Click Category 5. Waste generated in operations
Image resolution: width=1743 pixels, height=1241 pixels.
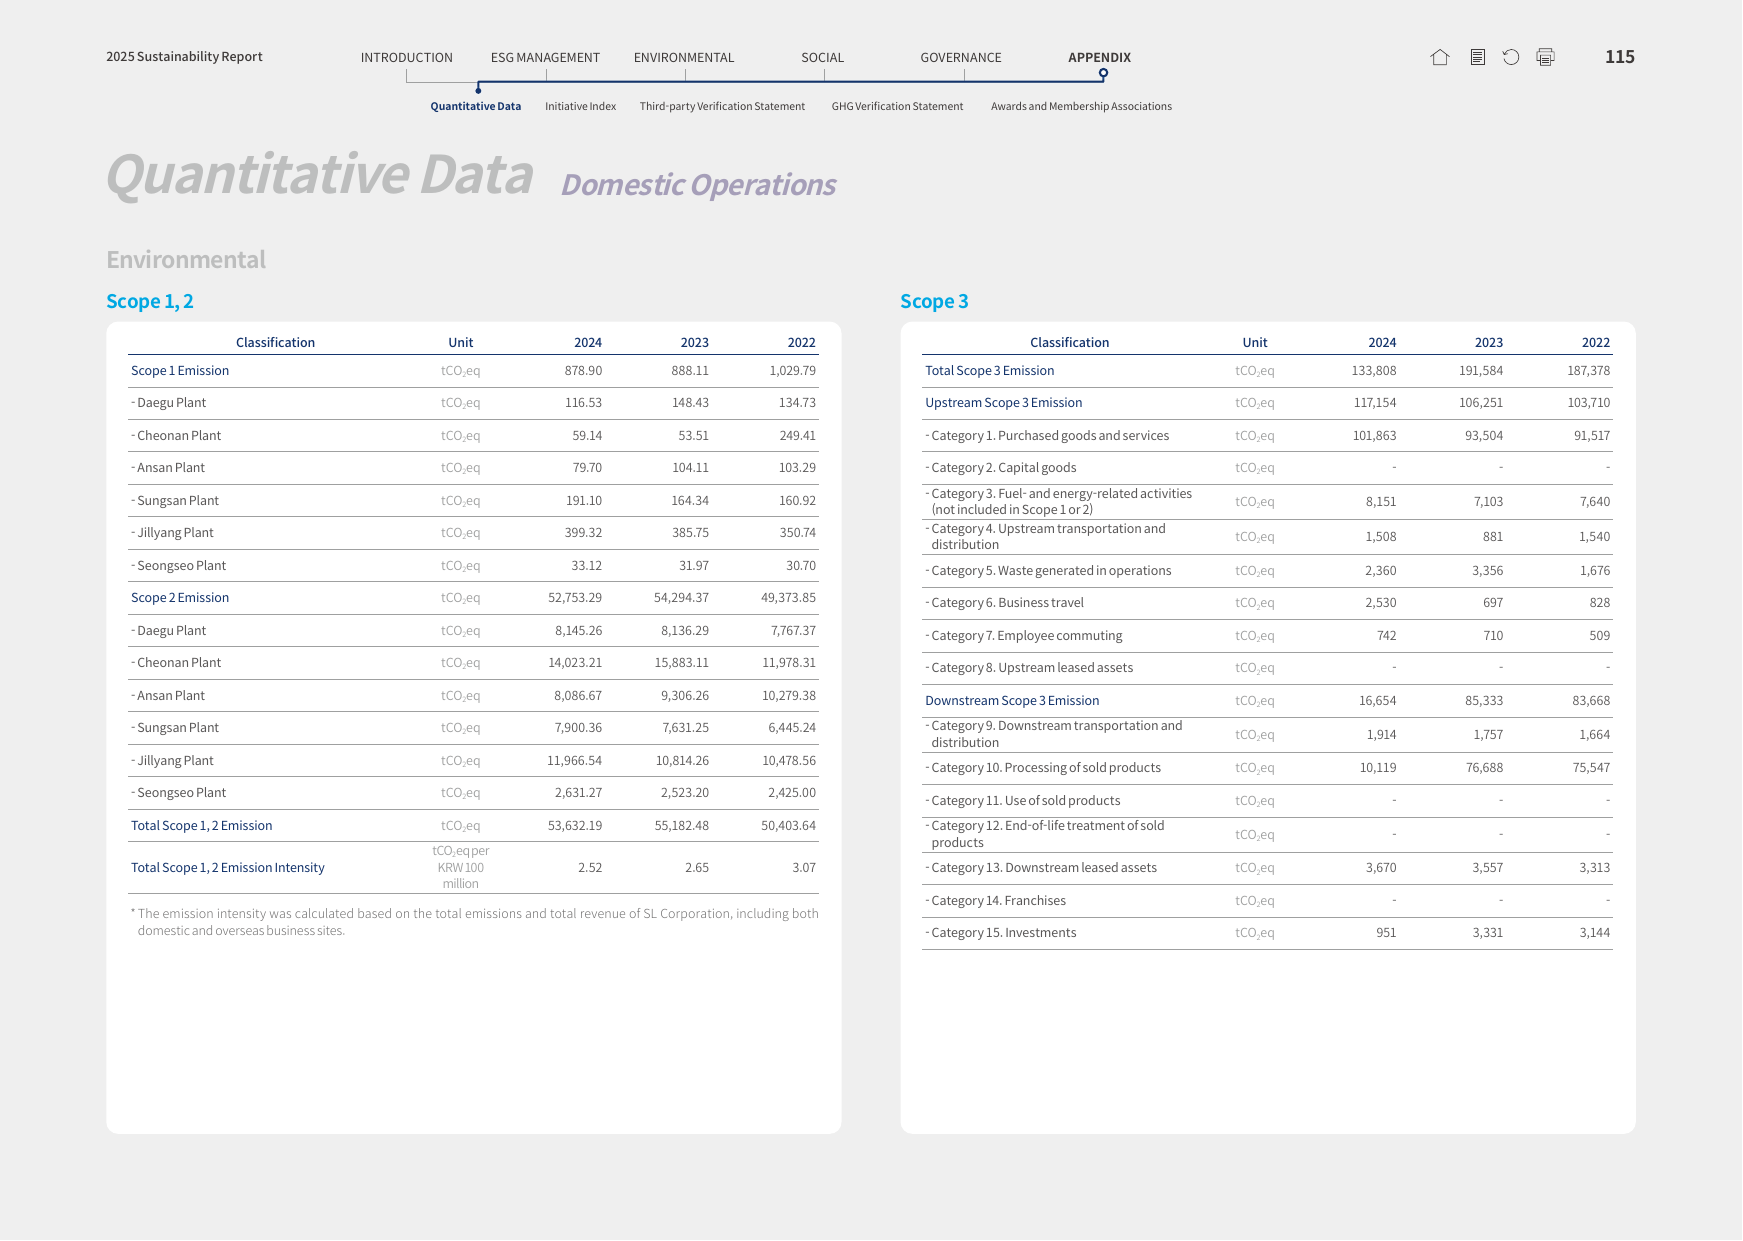click(1049, 571)
